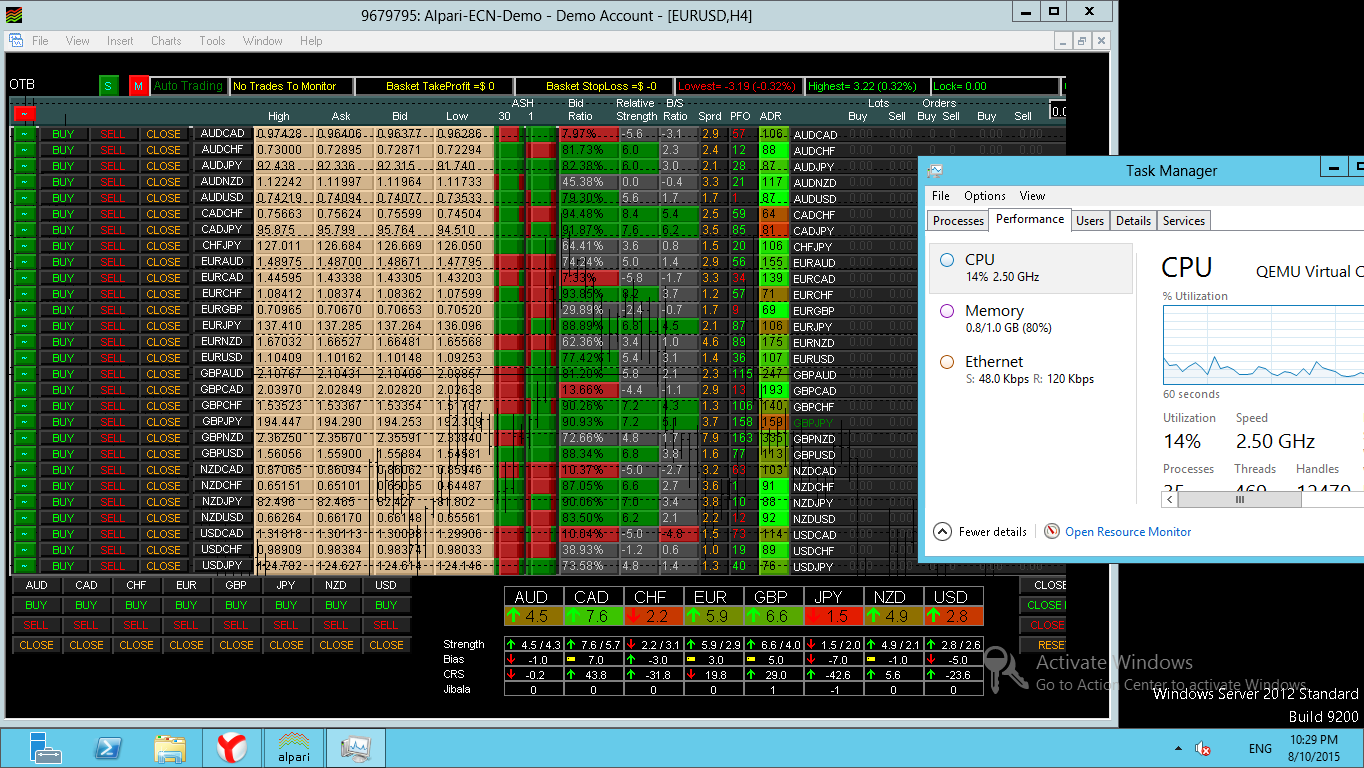The height and width of the screenshot is (768, 1364).
Task: Click SELL under the JPY currency column
Action: [x=286, y=625]
